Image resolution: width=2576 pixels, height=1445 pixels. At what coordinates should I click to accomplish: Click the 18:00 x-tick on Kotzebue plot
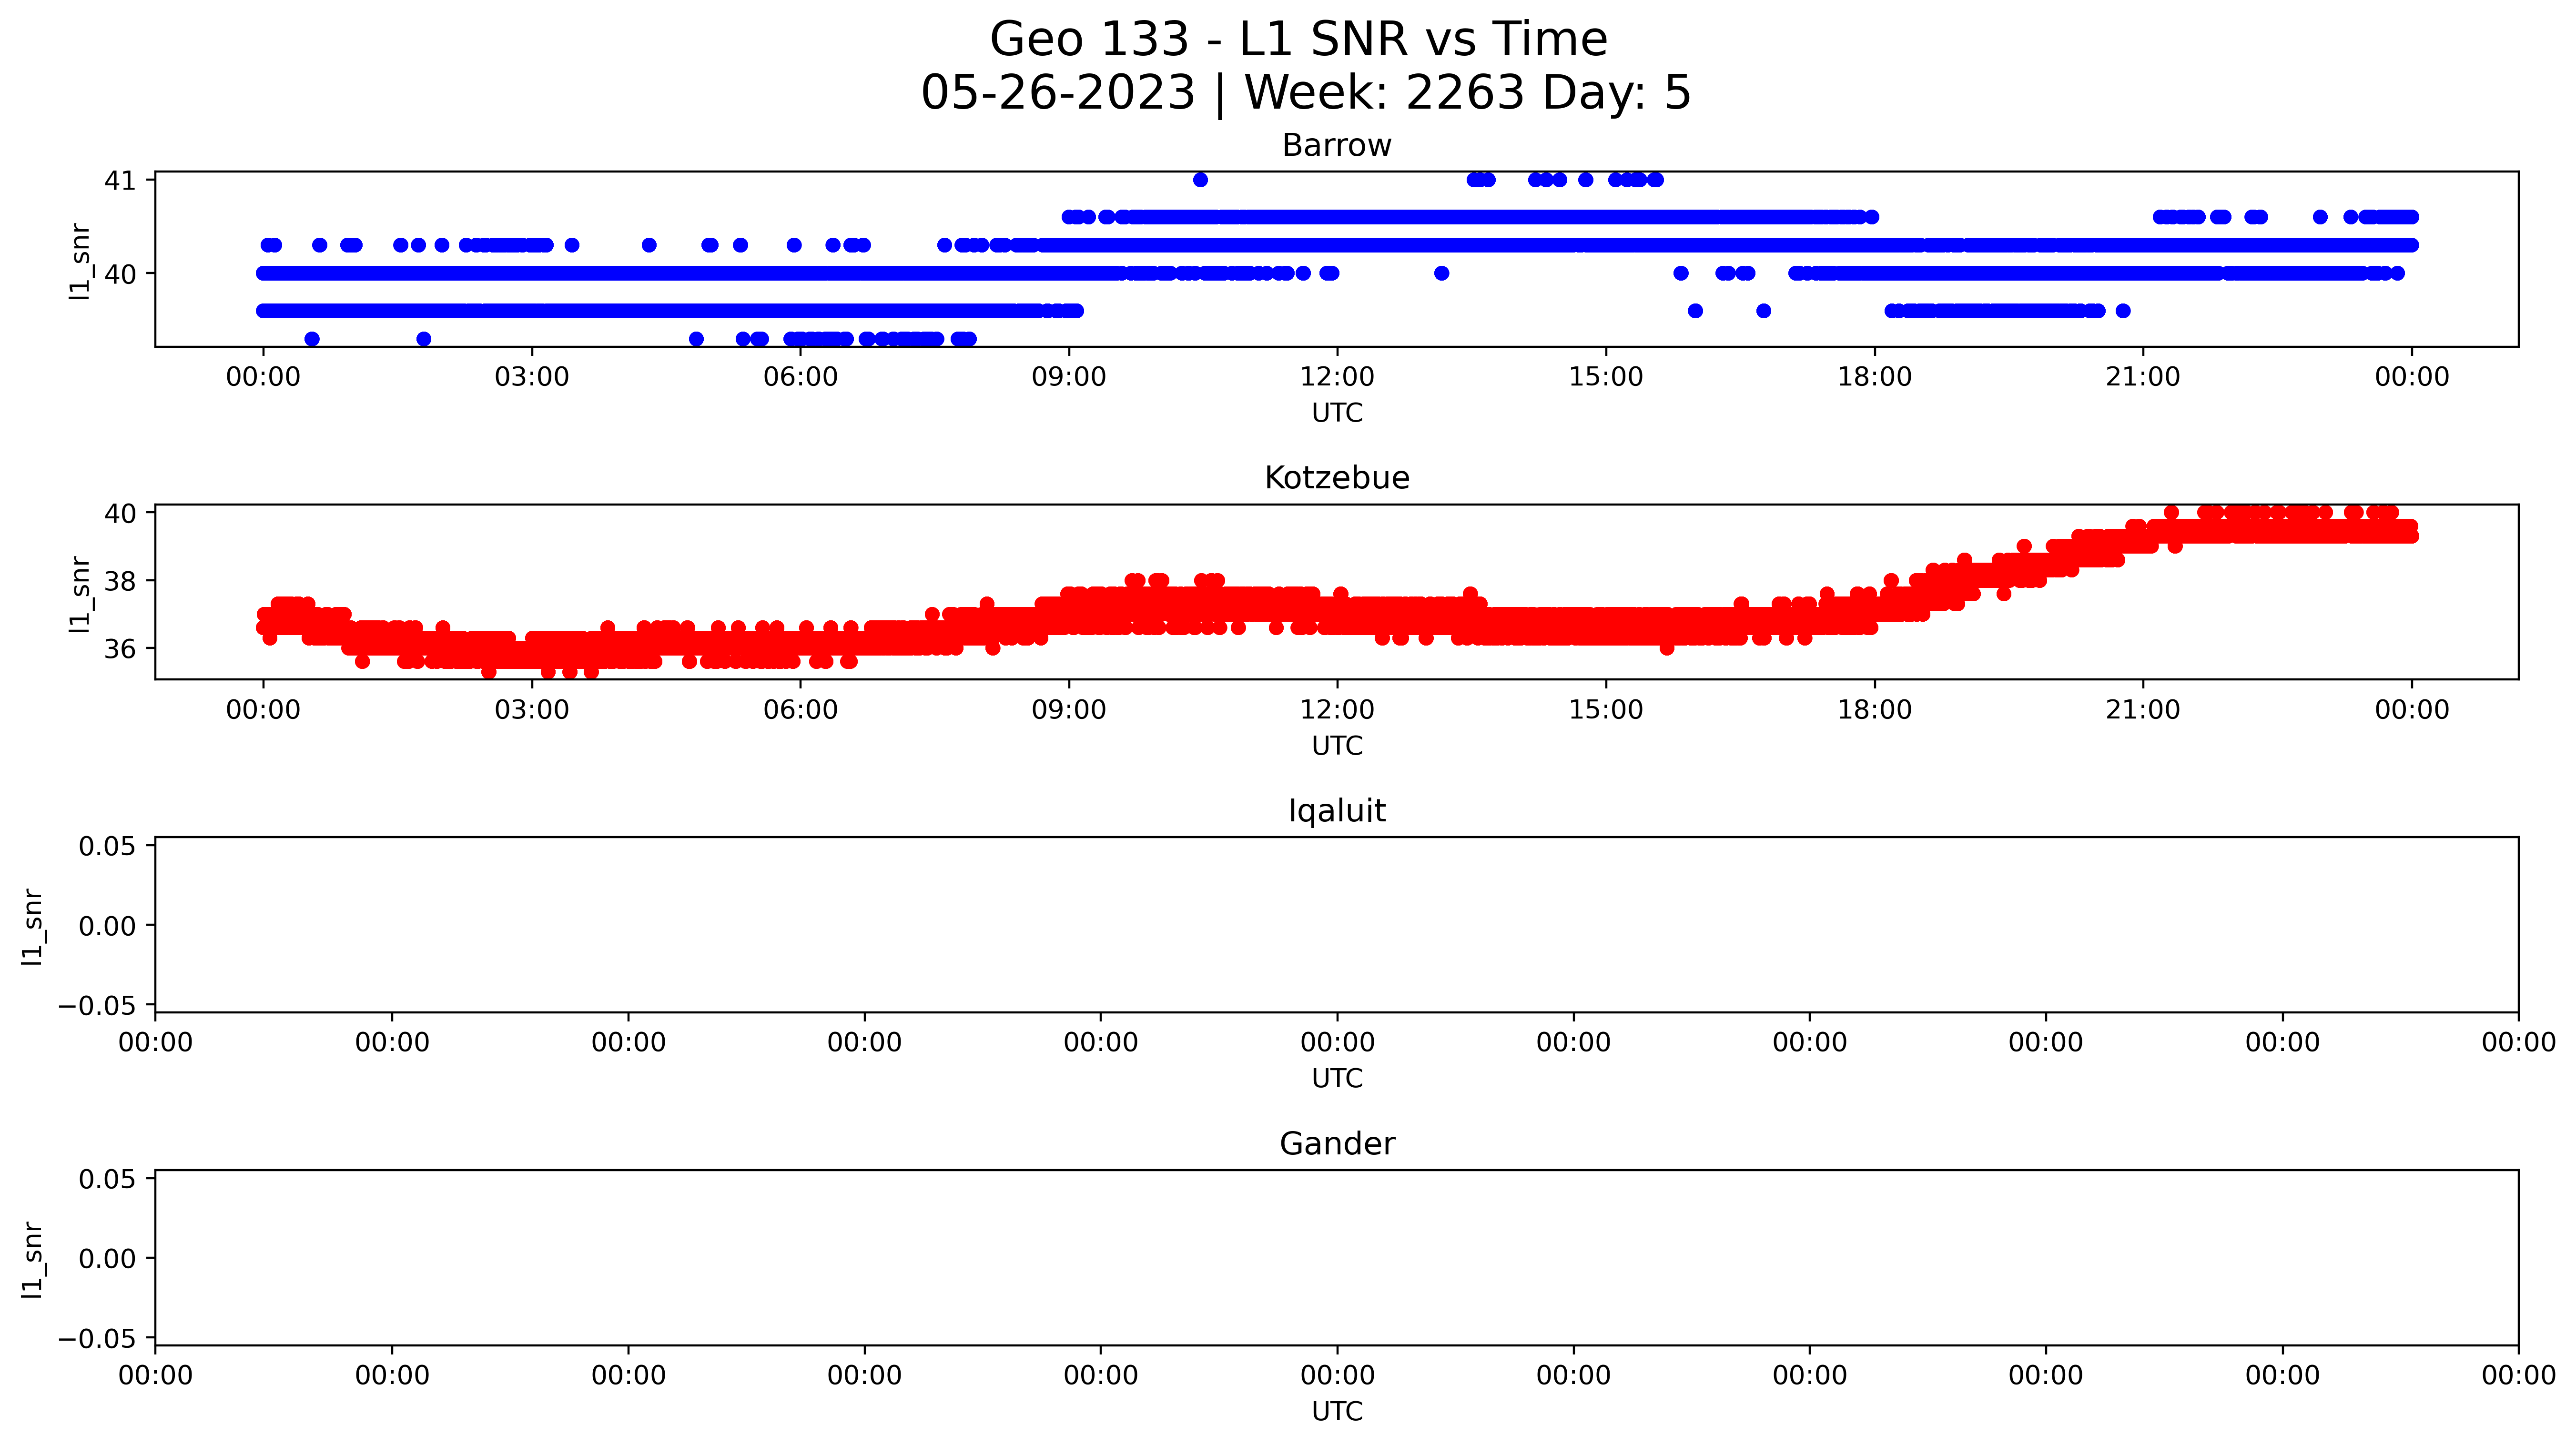1874,710
